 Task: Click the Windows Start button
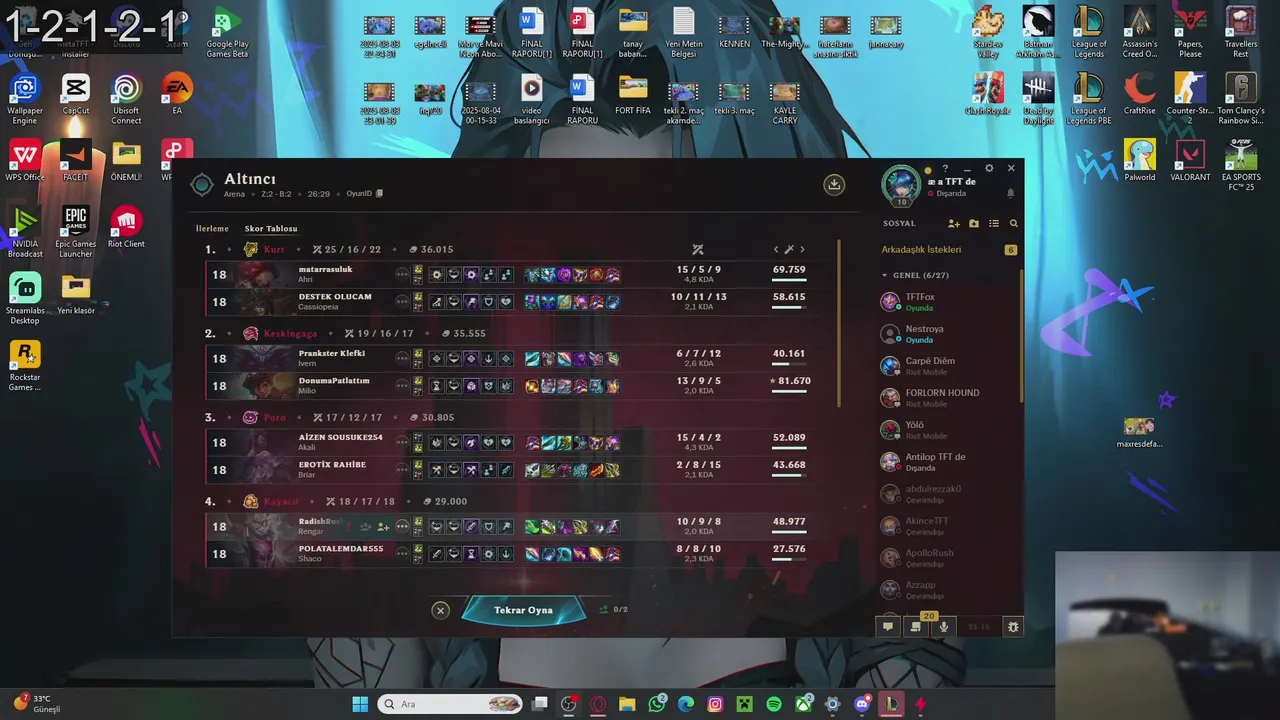[360, 704]
